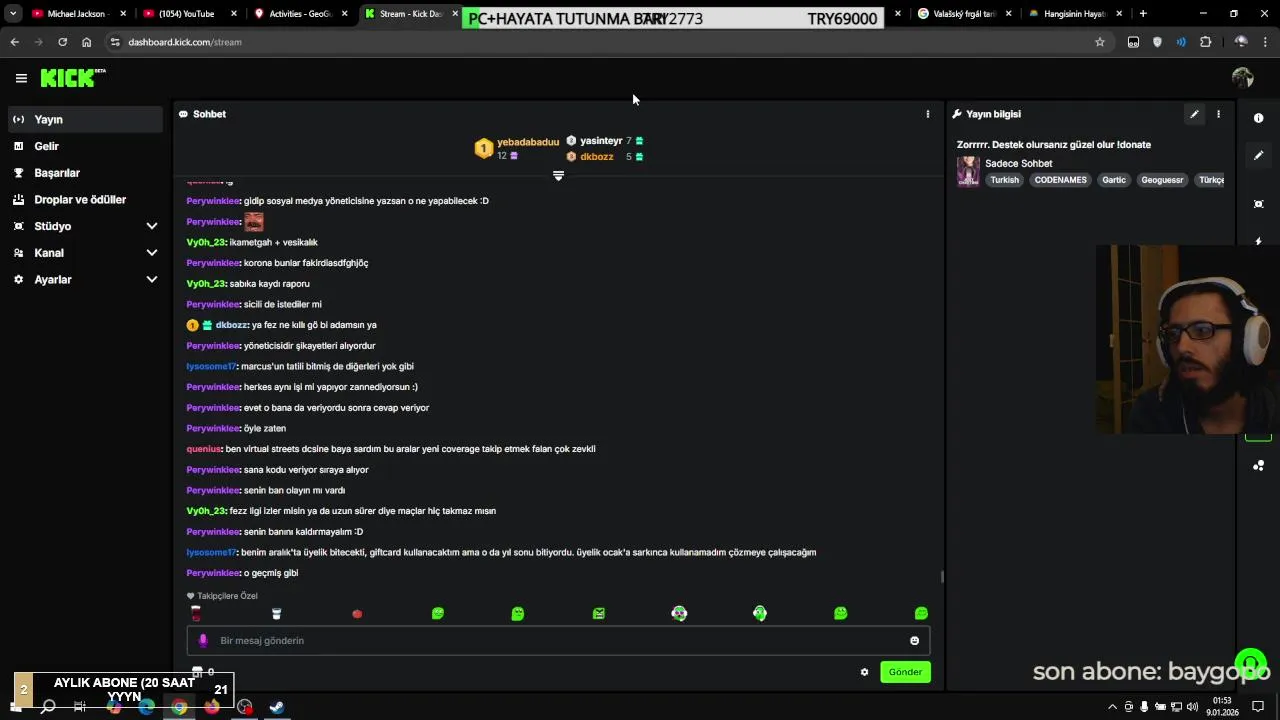Click the screen-capture icon in right rail
Viewport: 1280px width, 720px height.
click(1258, 204)
